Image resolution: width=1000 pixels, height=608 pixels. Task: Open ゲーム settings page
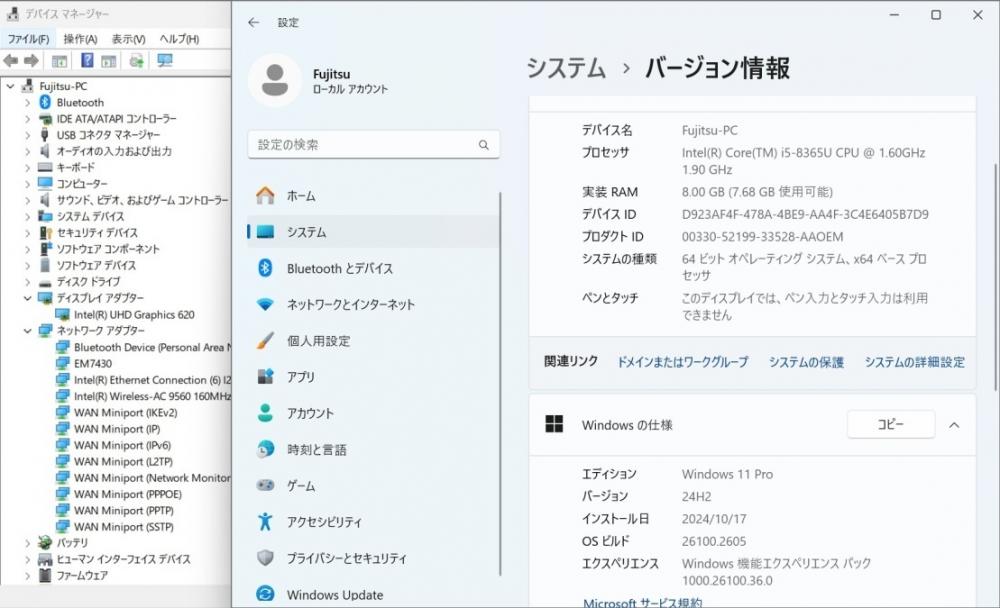pyautogui.click(x=373, y=486)
